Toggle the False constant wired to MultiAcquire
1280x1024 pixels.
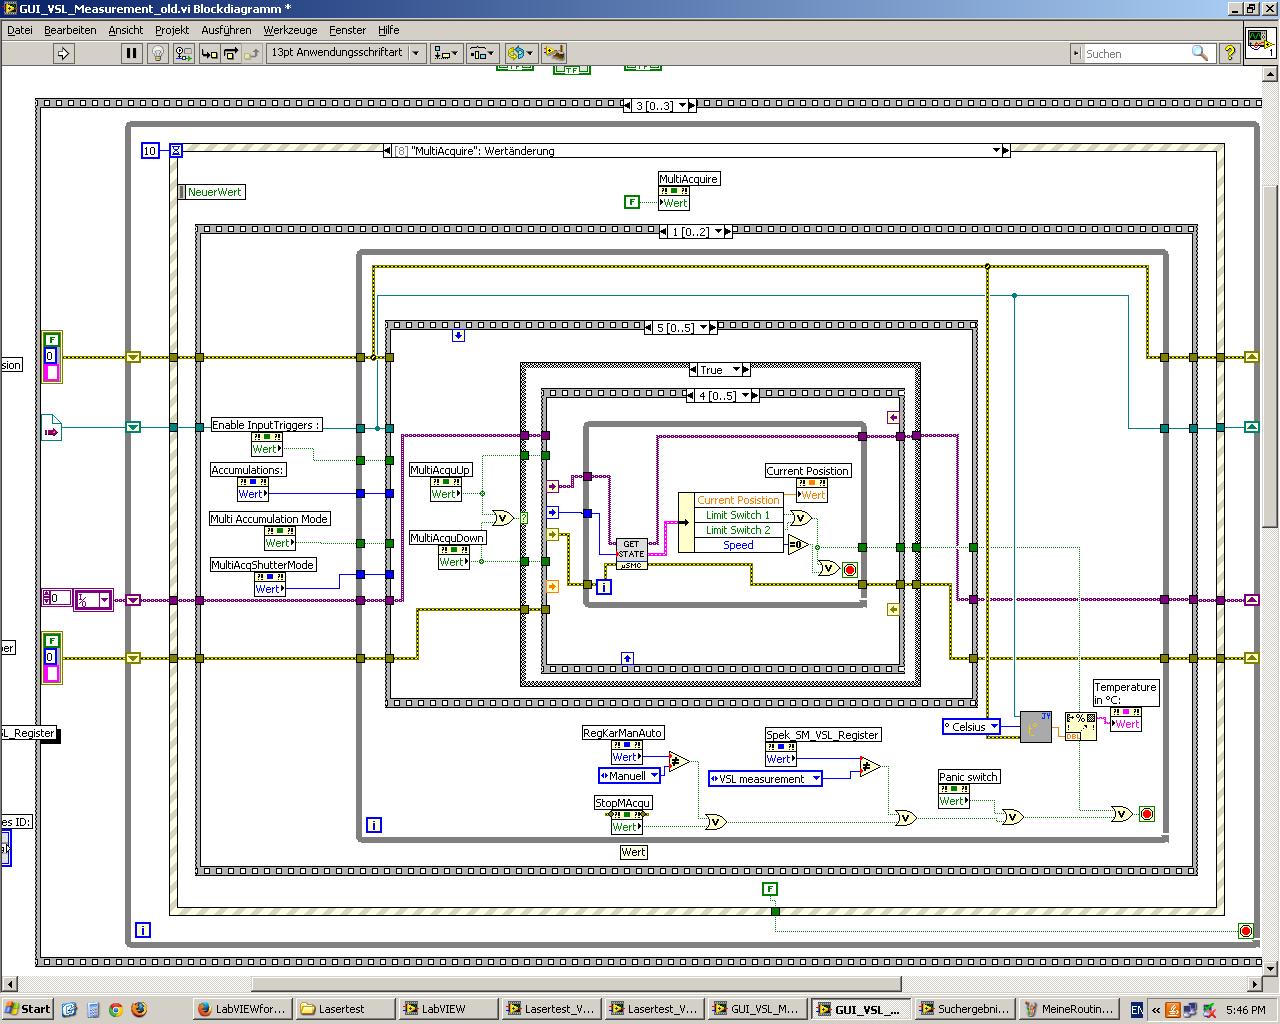[631, 202]
